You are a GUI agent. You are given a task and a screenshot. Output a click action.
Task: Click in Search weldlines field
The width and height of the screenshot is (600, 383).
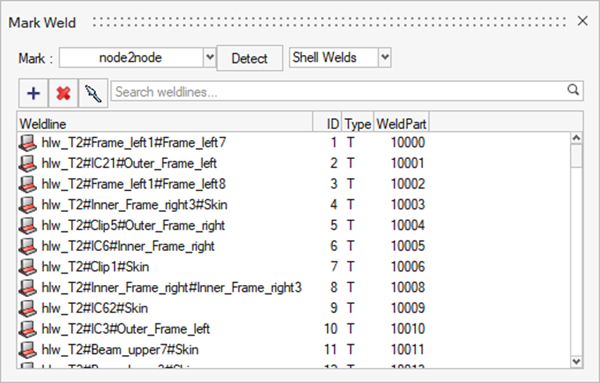pyautogui.click(x=339, y=92)
